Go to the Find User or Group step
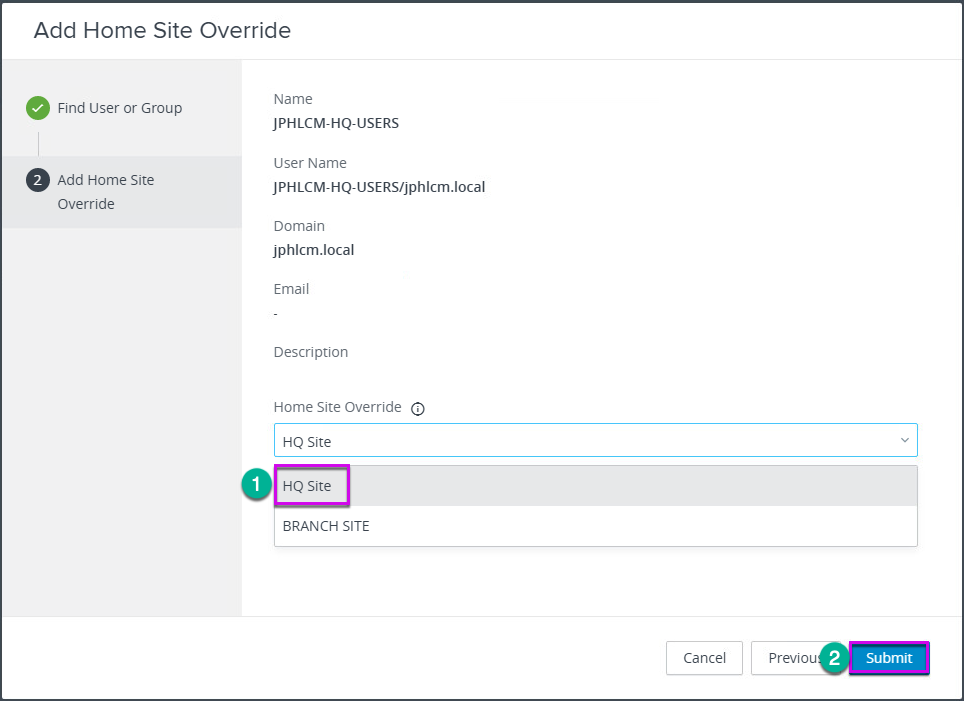 click(x=120, y=108)
